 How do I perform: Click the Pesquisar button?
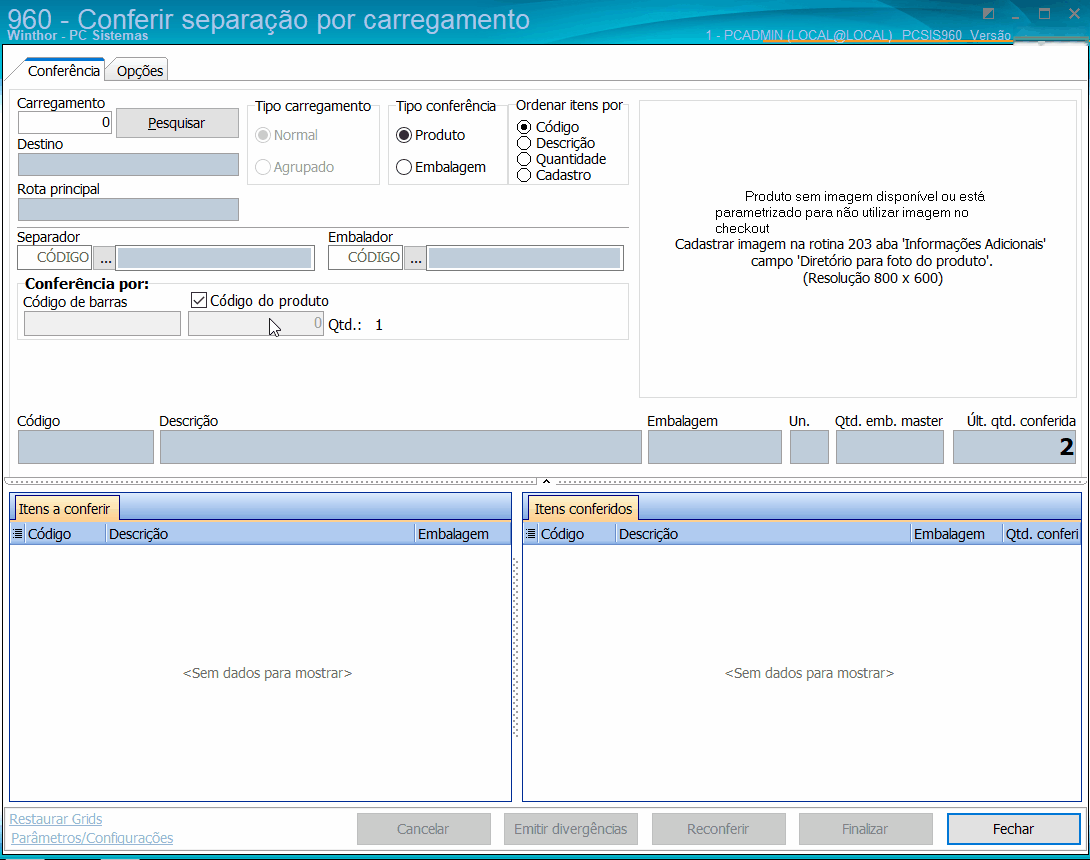point(177,123)
